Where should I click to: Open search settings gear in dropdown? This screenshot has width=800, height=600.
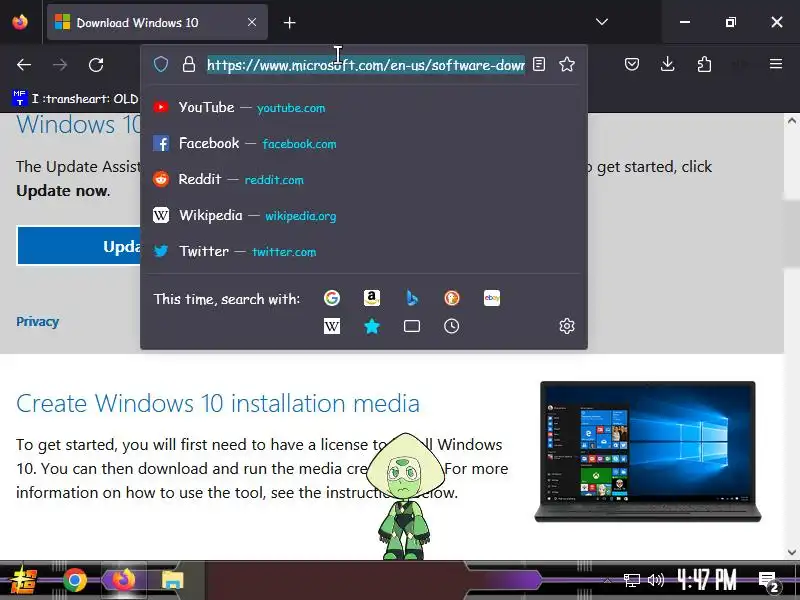pos(567,326)
